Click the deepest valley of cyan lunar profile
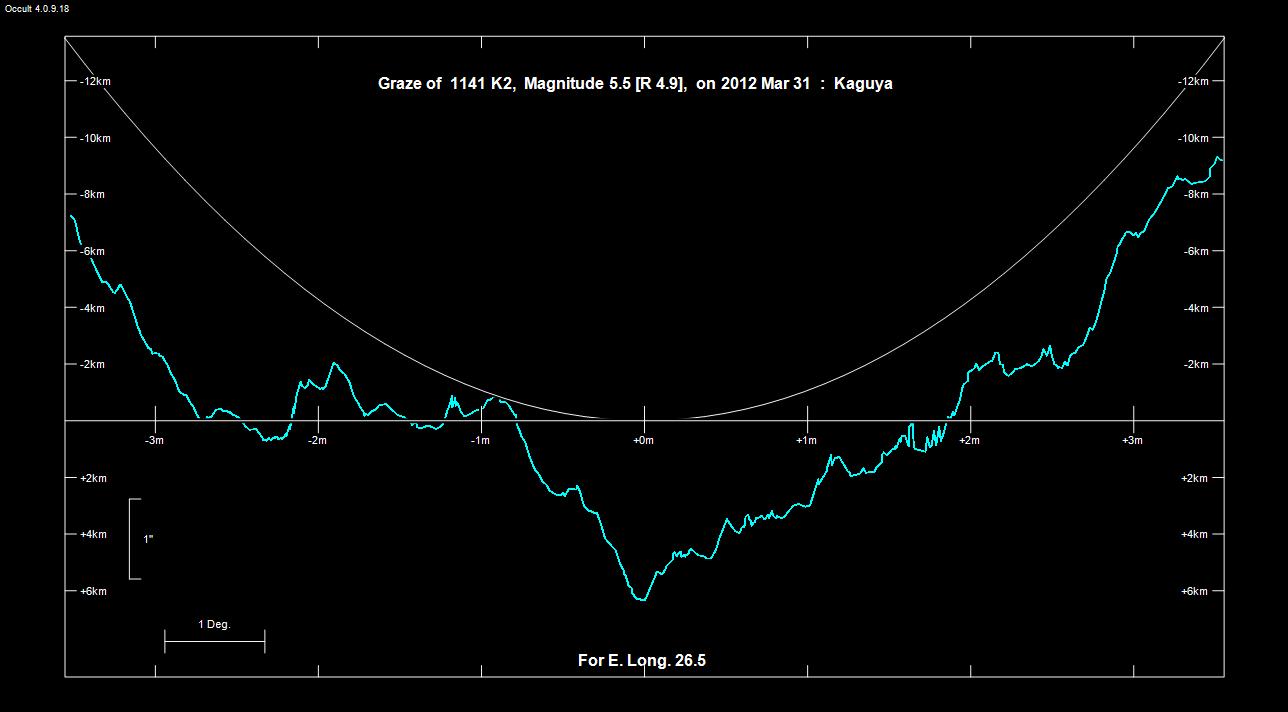This screenshot has height=712, width=1288. click(x=641, y=599)
